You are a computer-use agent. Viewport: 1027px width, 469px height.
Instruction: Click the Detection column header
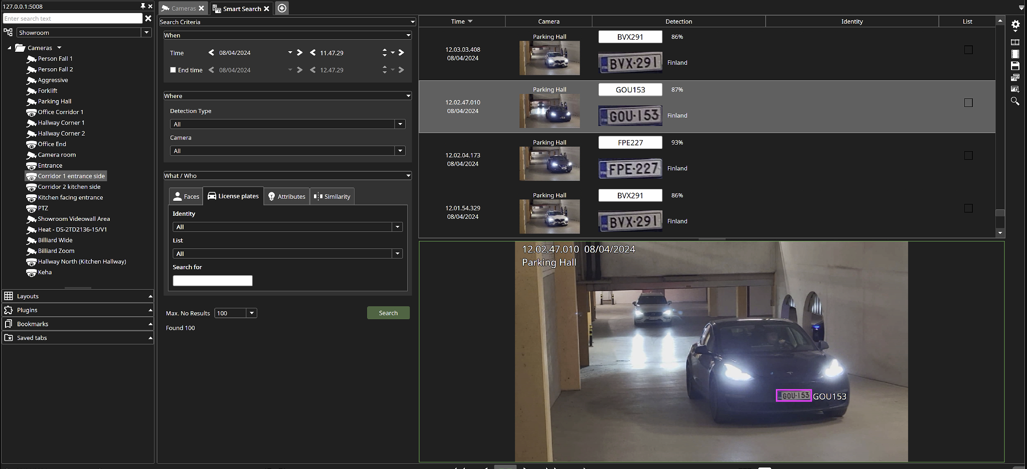(679, 22)
